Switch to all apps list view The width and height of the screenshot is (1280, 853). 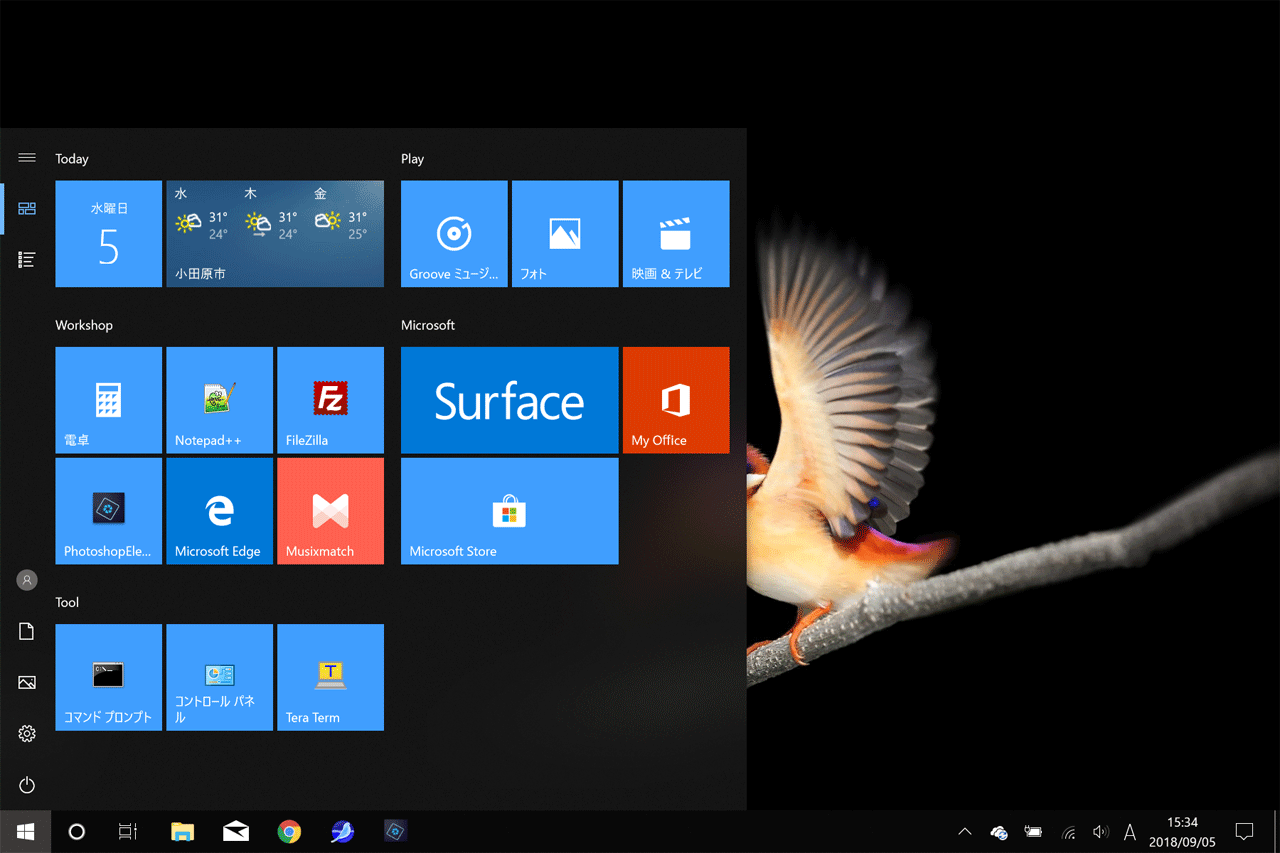click(x=27, y=260)
